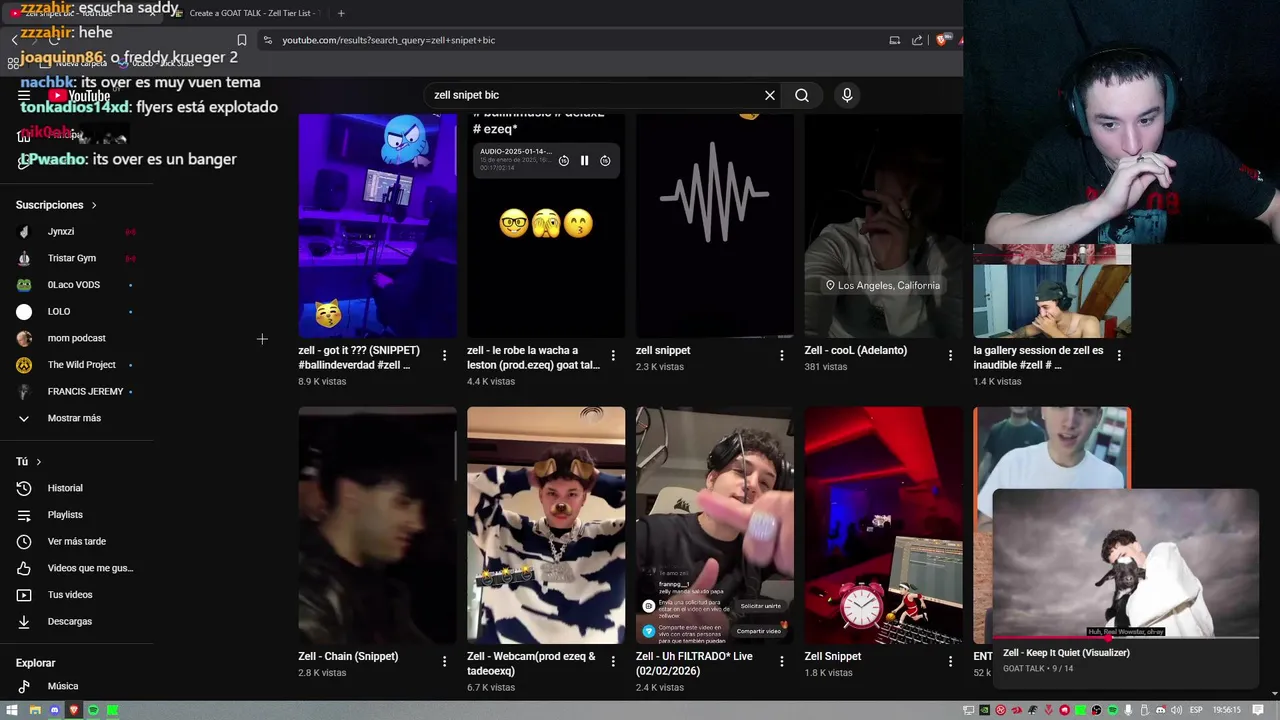Start voice search with the microphone
The height and width of the screenshot is (720, 1280).
(x=847, y=95)
